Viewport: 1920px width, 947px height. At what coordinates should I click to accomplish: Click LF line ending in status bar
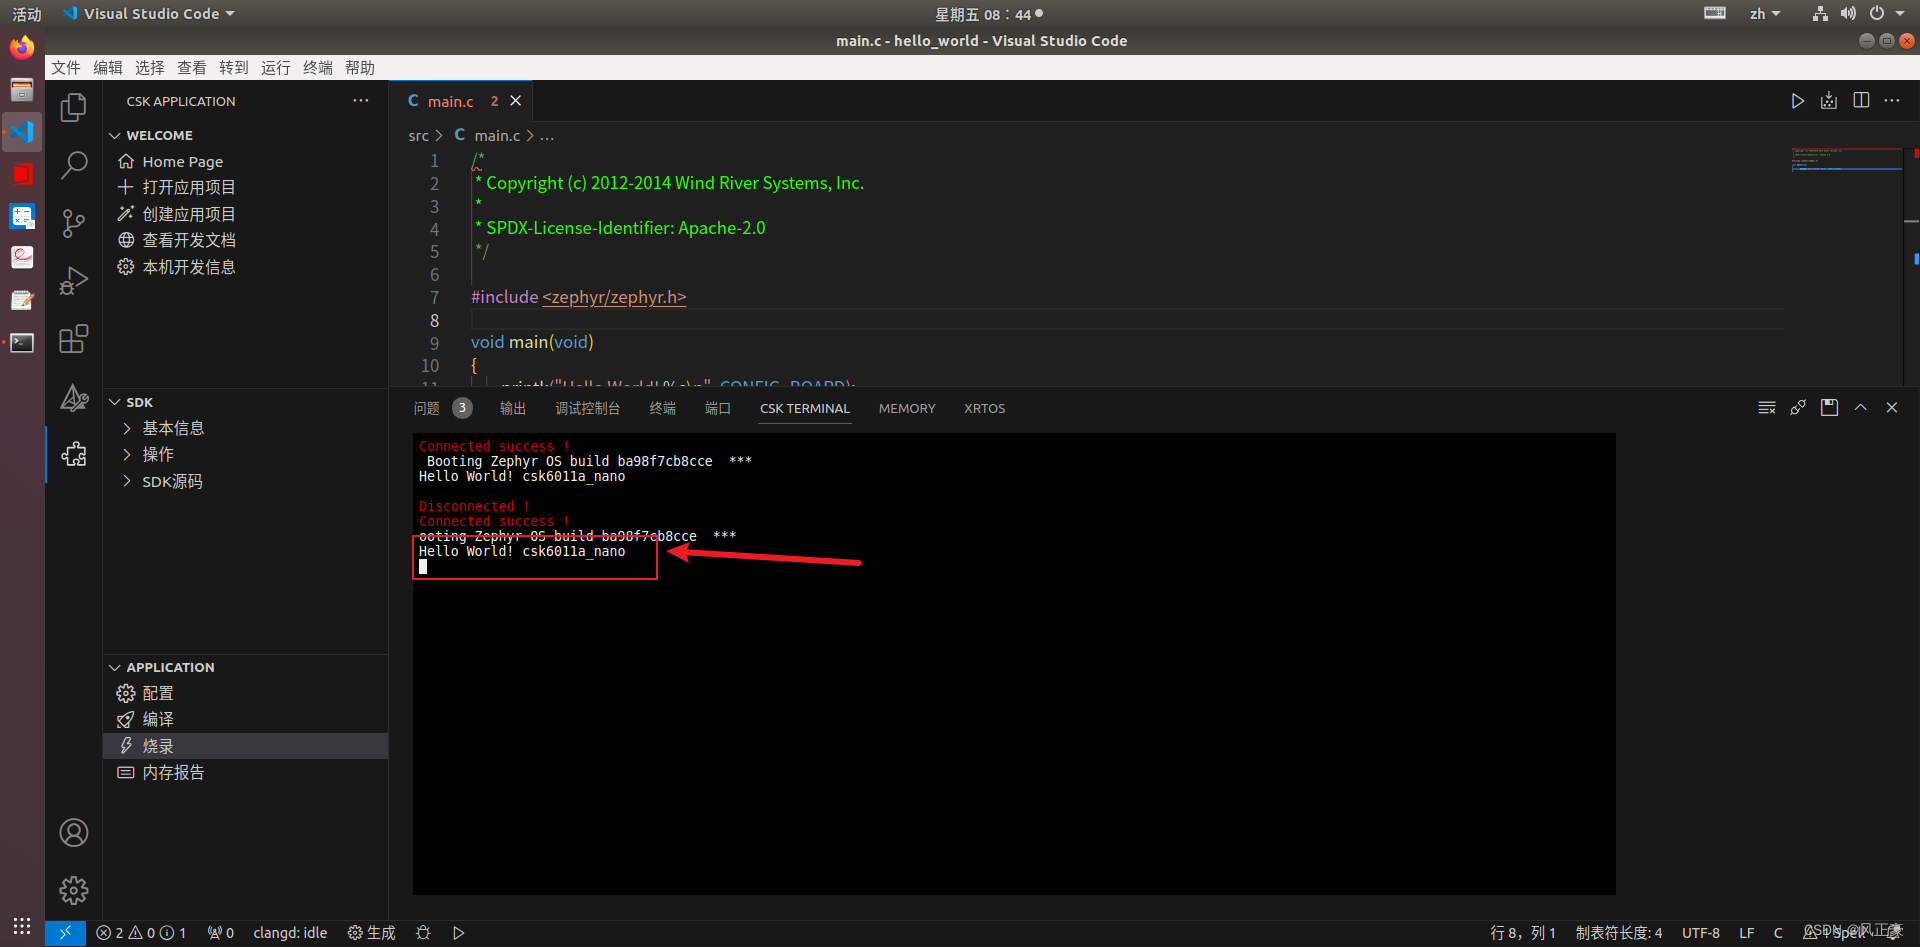(1746, 933)
